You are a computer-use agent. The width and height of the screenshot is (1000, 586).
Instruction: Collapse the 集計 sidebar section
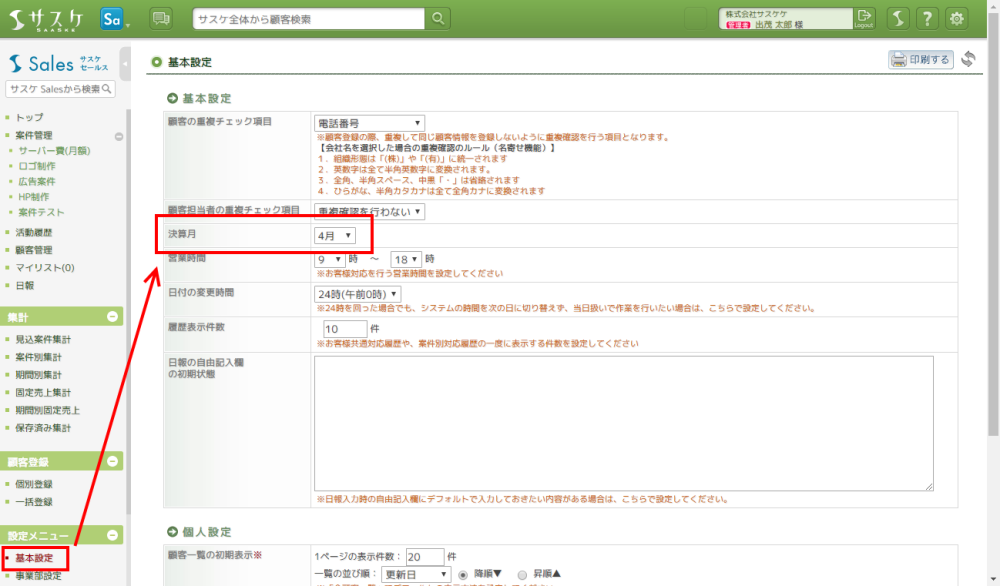(113, 317)
